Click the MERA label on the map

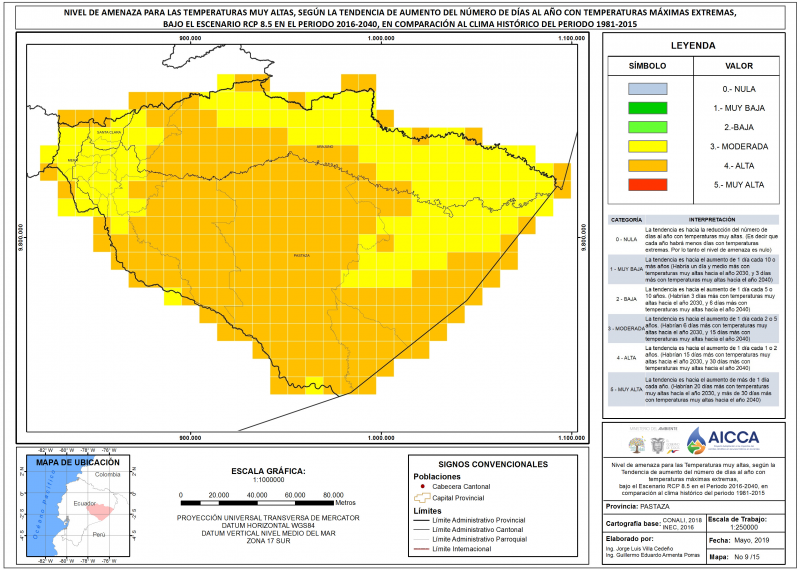click(72, 160)
